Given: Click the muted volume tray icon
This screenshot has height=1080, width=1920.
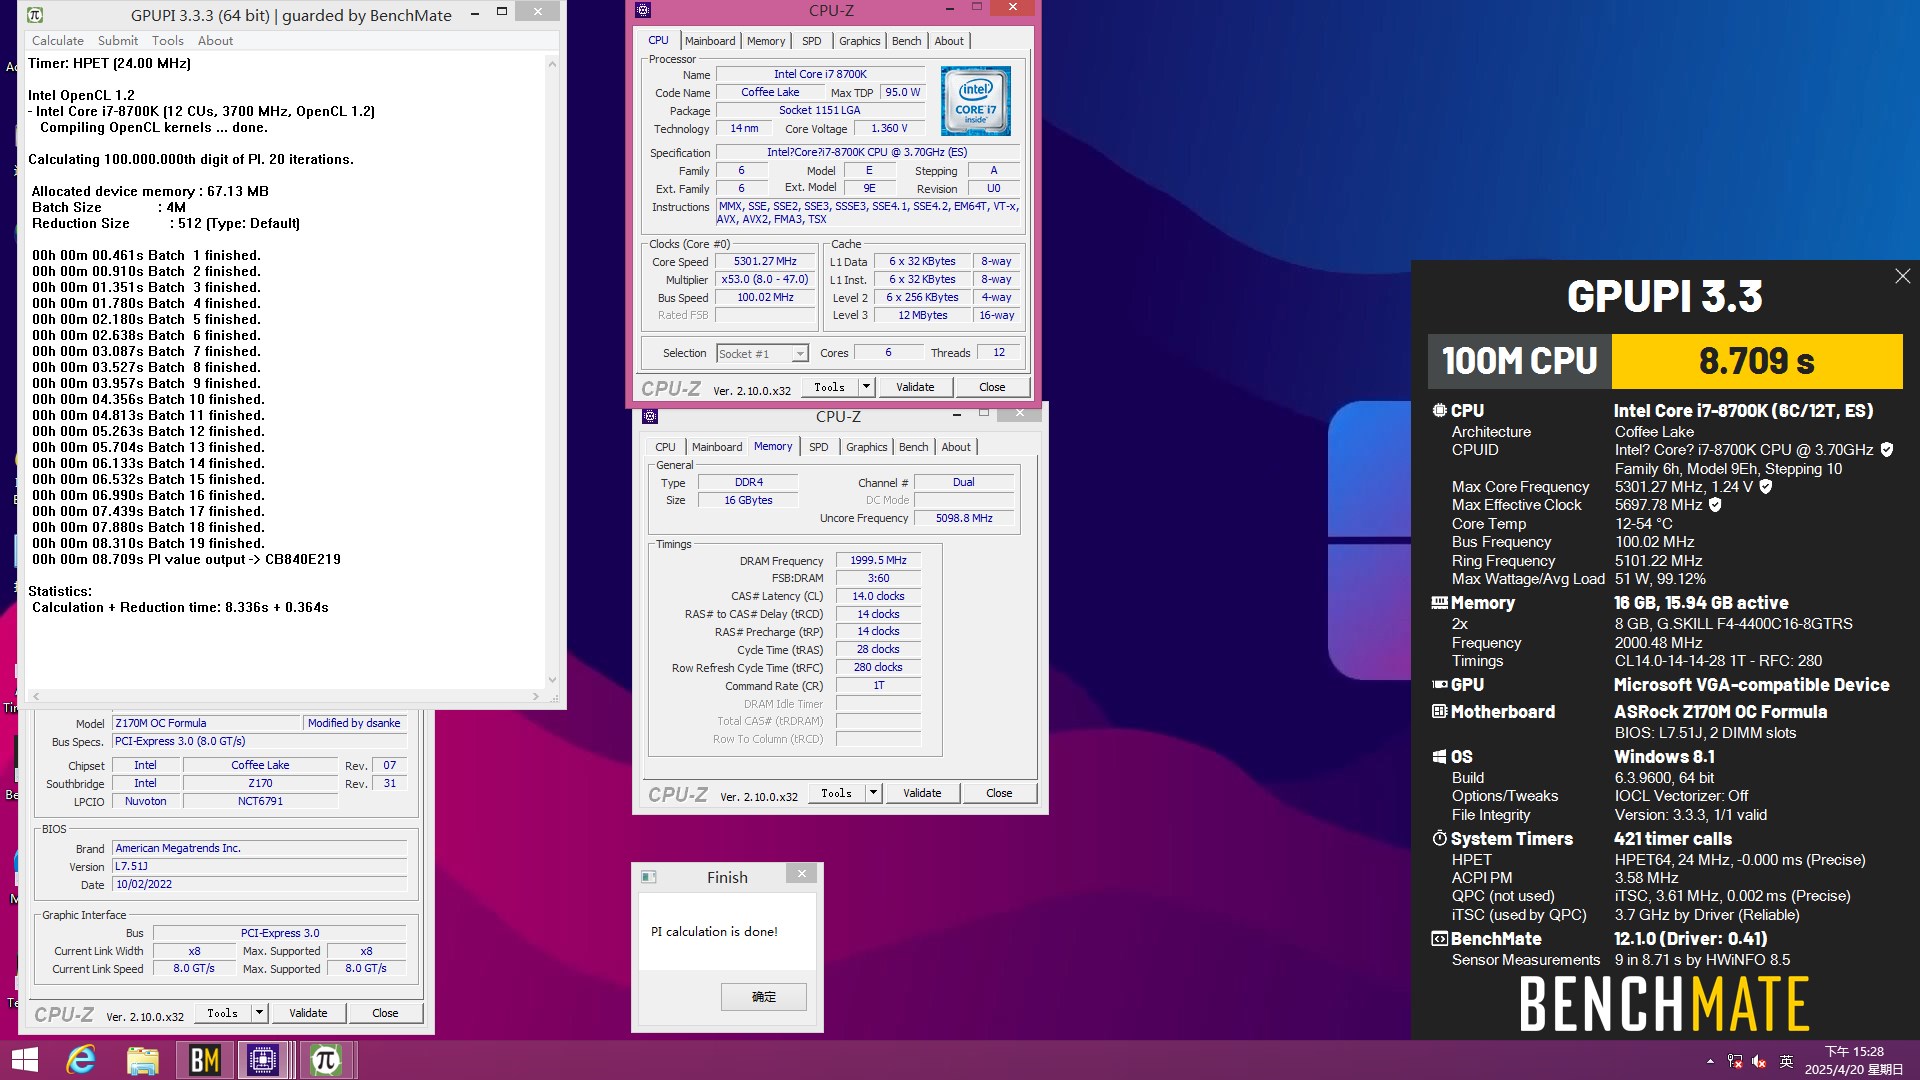Looking at the screenshot, I should click(x=1760, y=1061).
